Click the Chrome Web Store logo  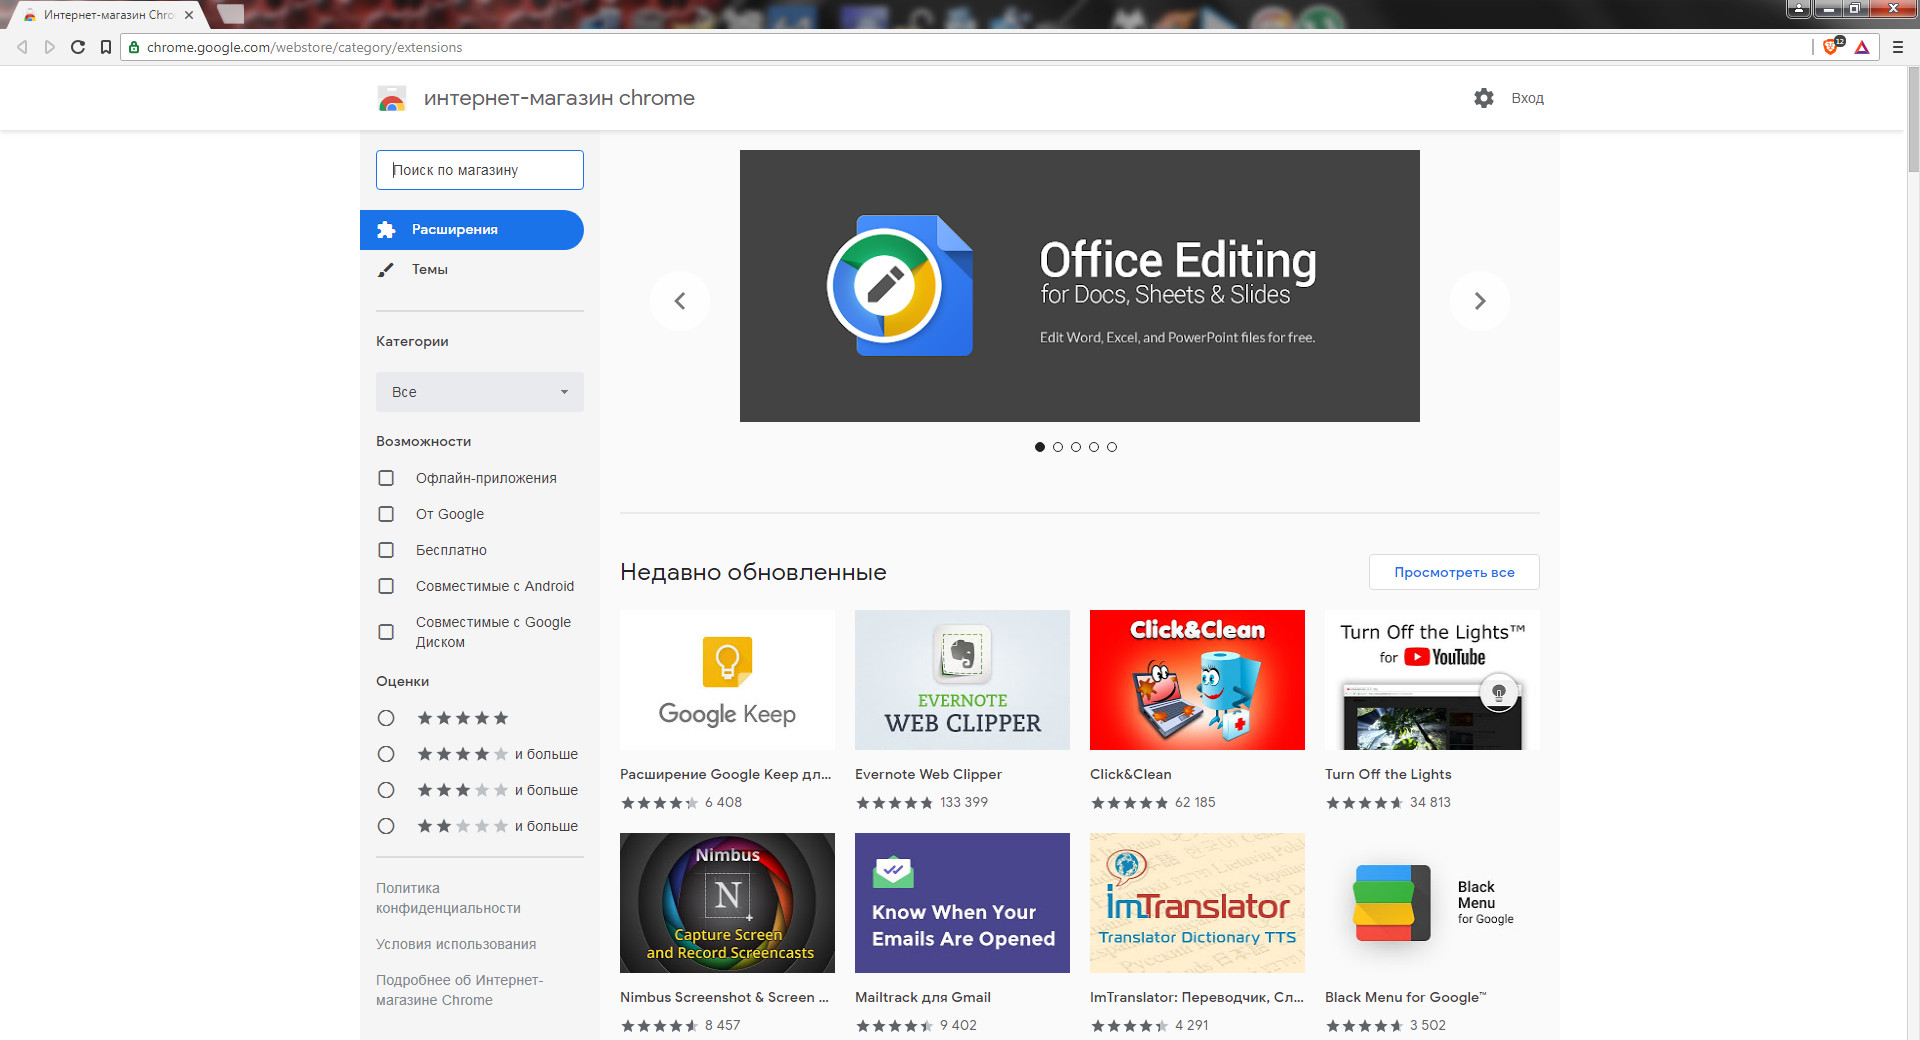tap(392, 98)
